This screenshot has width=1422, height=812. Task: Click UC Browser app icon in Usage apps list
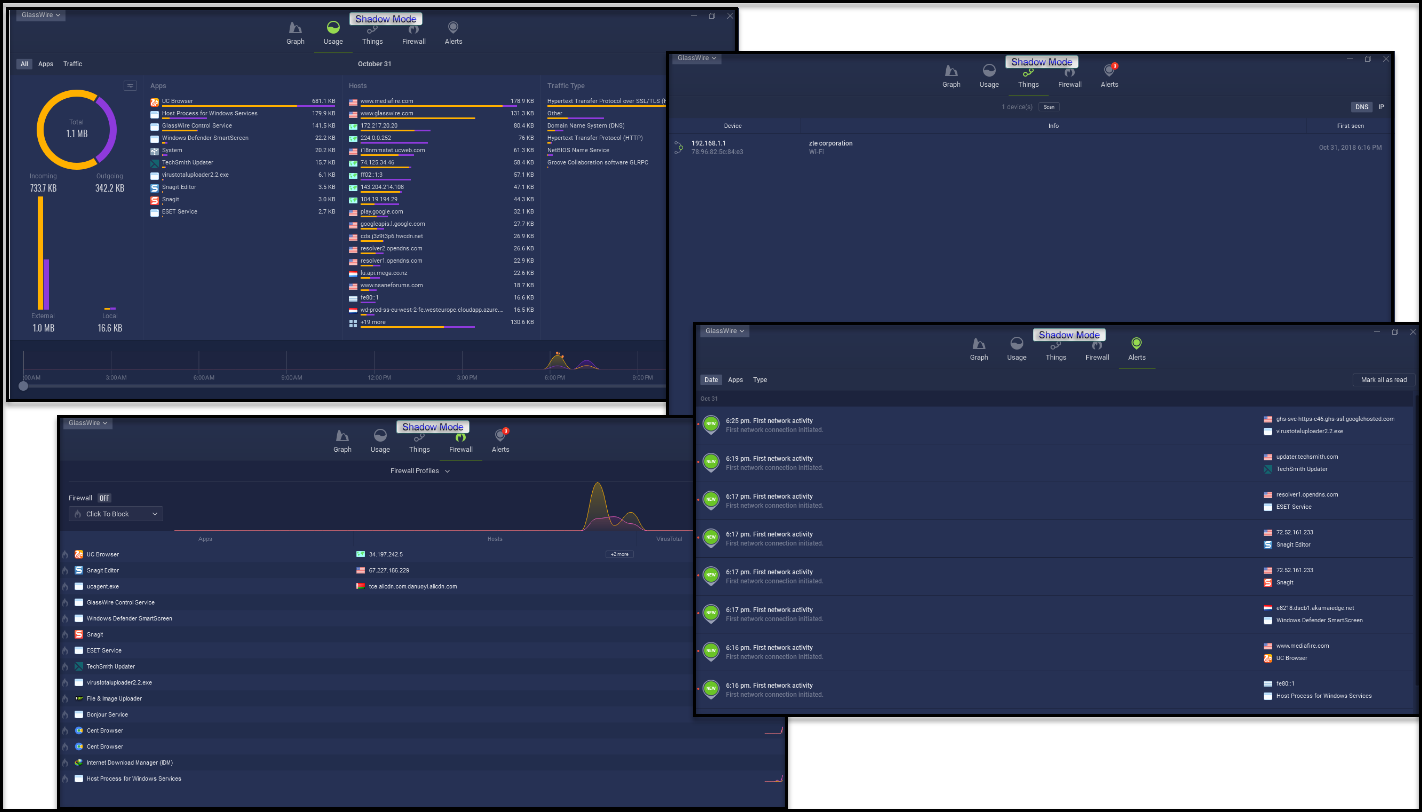click(x=154, y=101)
